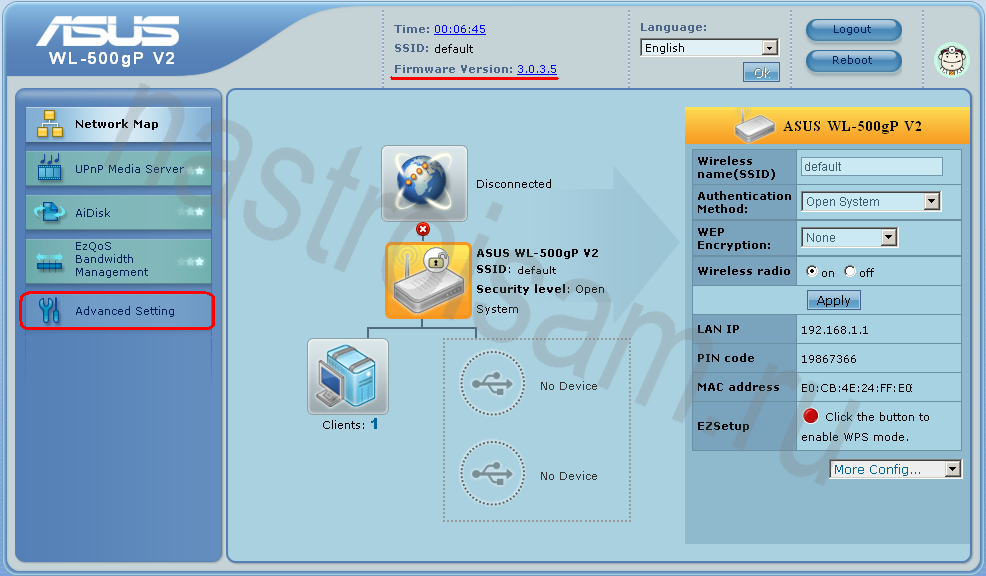Click the lower USB No Device icon
The width and height of the screenshot is (986, 576).
coord(492,475)
